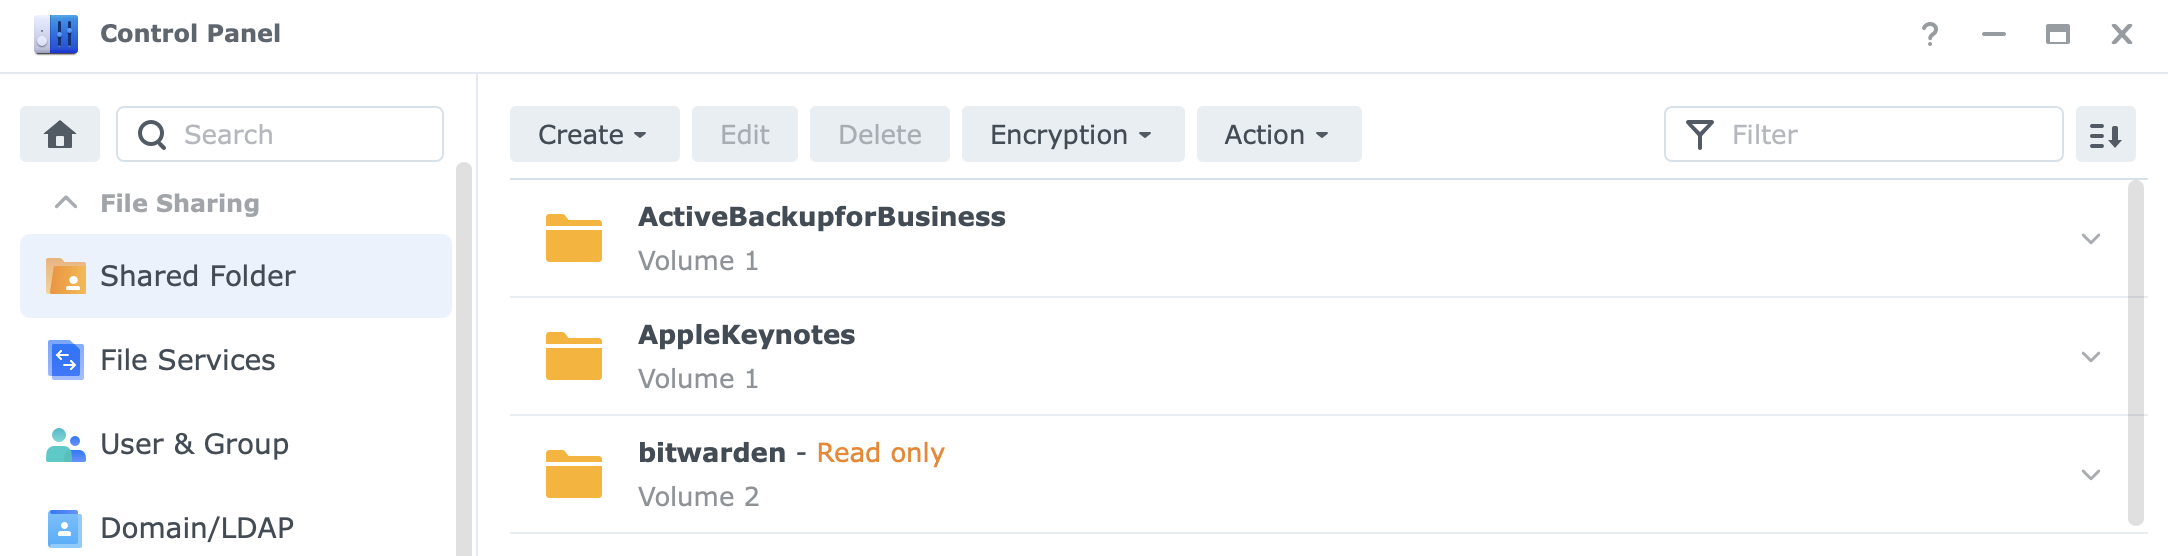Go to Control Panel home icon
This screenshot has width=2168, height=556.
[x=60, y=134]
